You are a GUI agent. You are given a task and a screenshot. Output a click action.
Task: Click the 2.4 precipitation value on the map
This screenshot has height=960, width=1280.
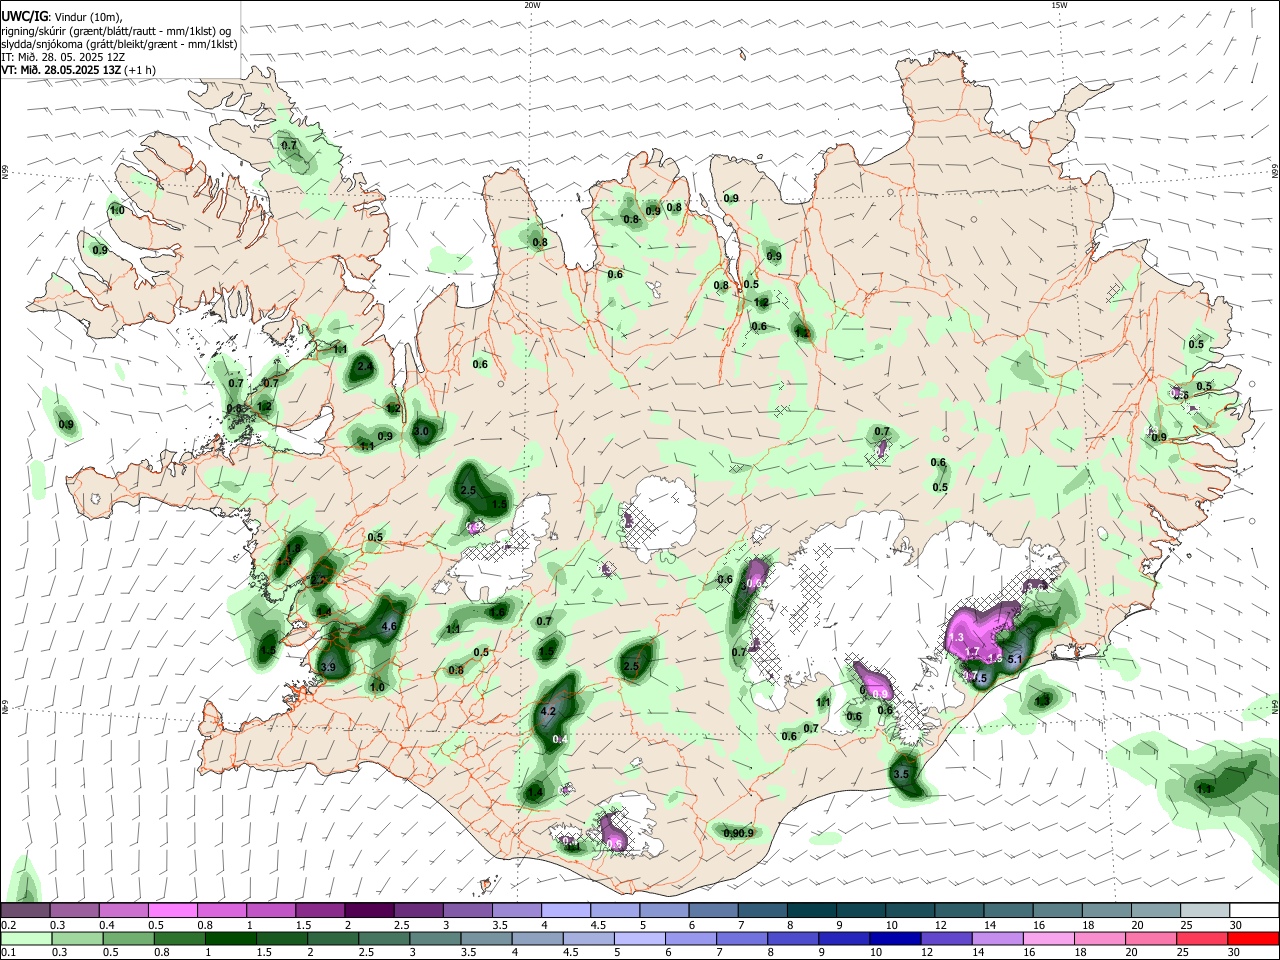click(365, 367)
